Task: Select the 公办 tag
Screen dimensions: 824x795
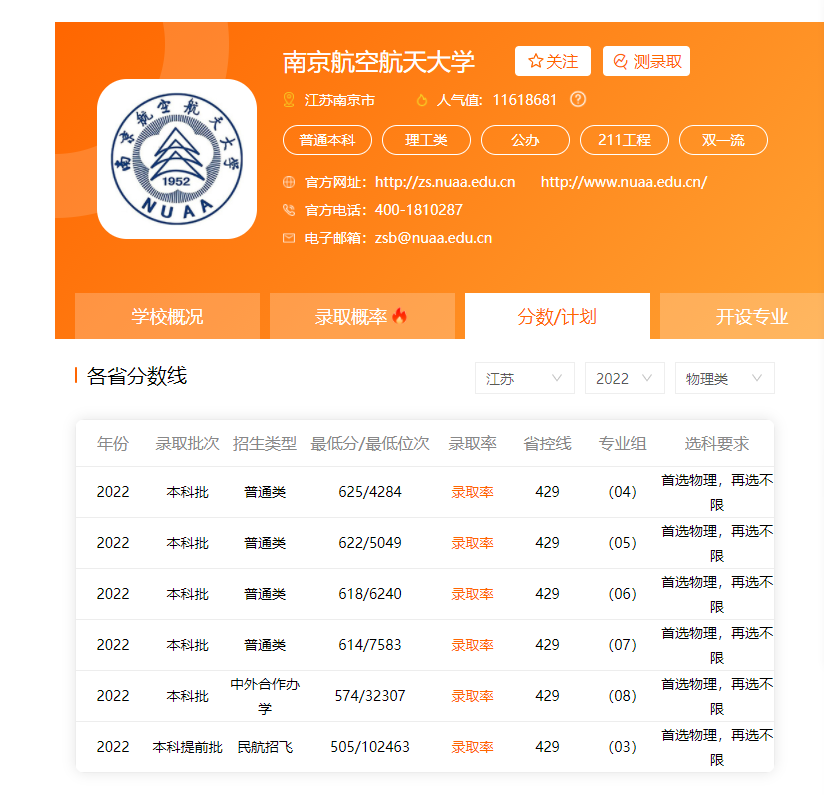Action: coord(525,140)
